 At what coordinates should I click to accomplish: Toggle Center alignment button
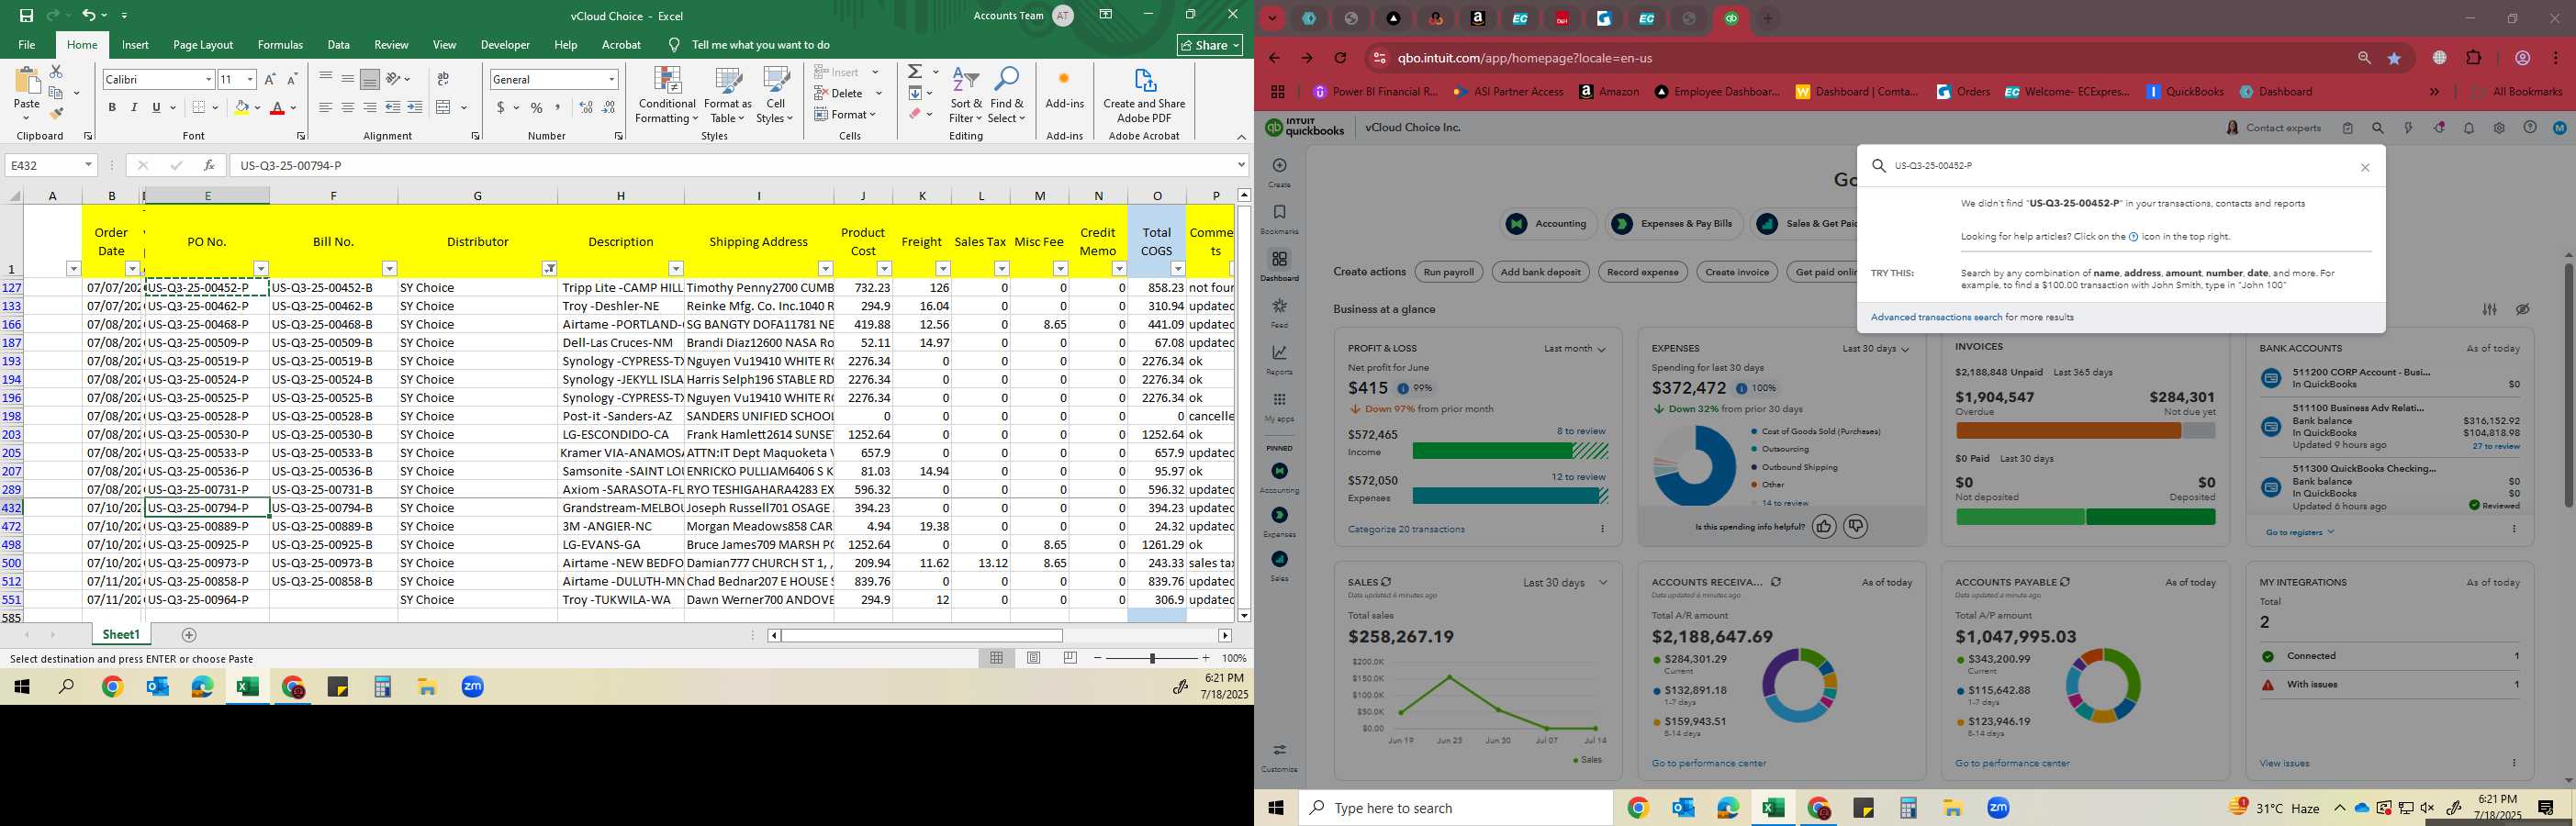click(347, 108)
